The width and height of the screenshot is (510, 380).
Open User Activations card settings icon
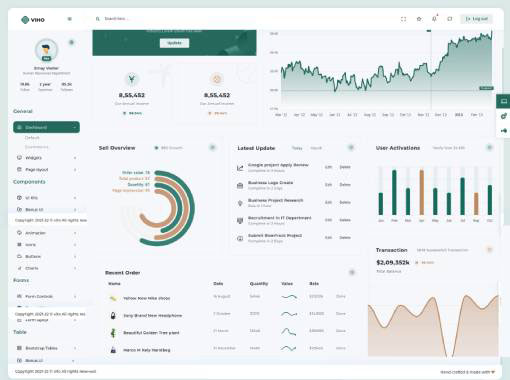[489, 147]
